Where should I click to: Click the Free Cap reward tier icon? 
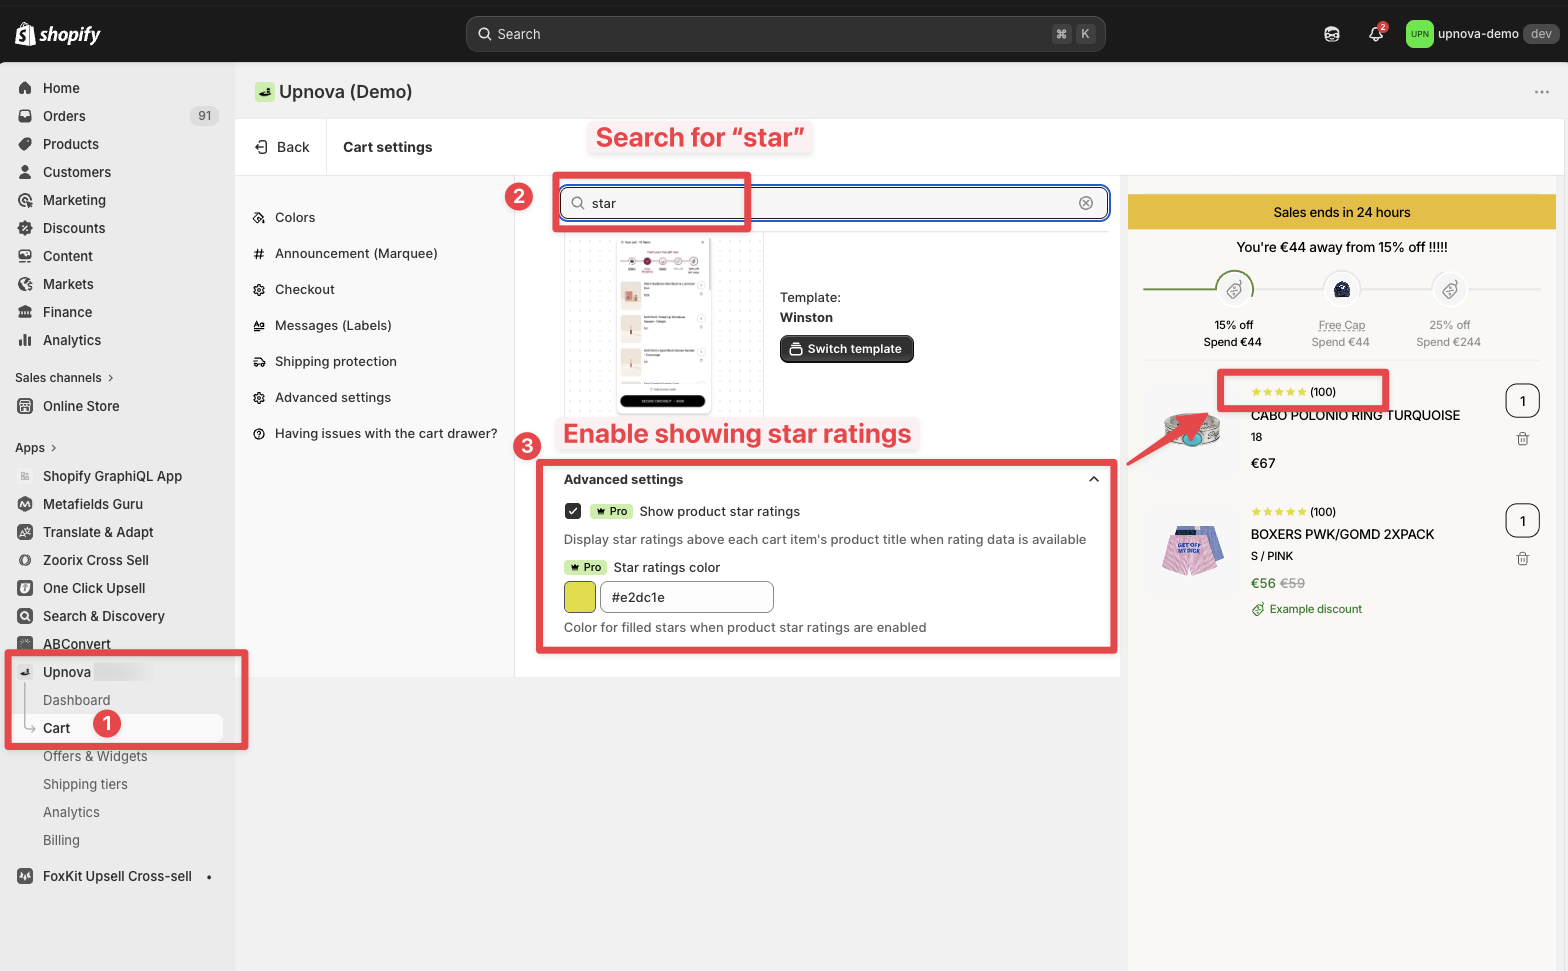[1342, 289]
